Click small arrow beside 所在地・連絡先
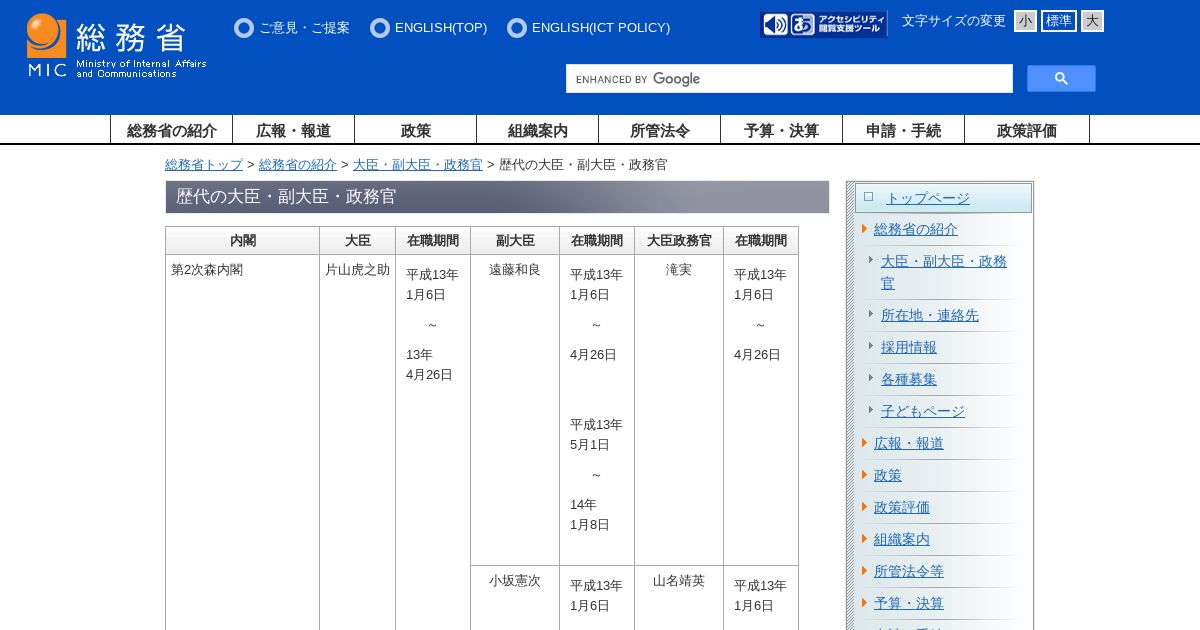This screenshot has height=630, width=1200. tap(871, 314)
